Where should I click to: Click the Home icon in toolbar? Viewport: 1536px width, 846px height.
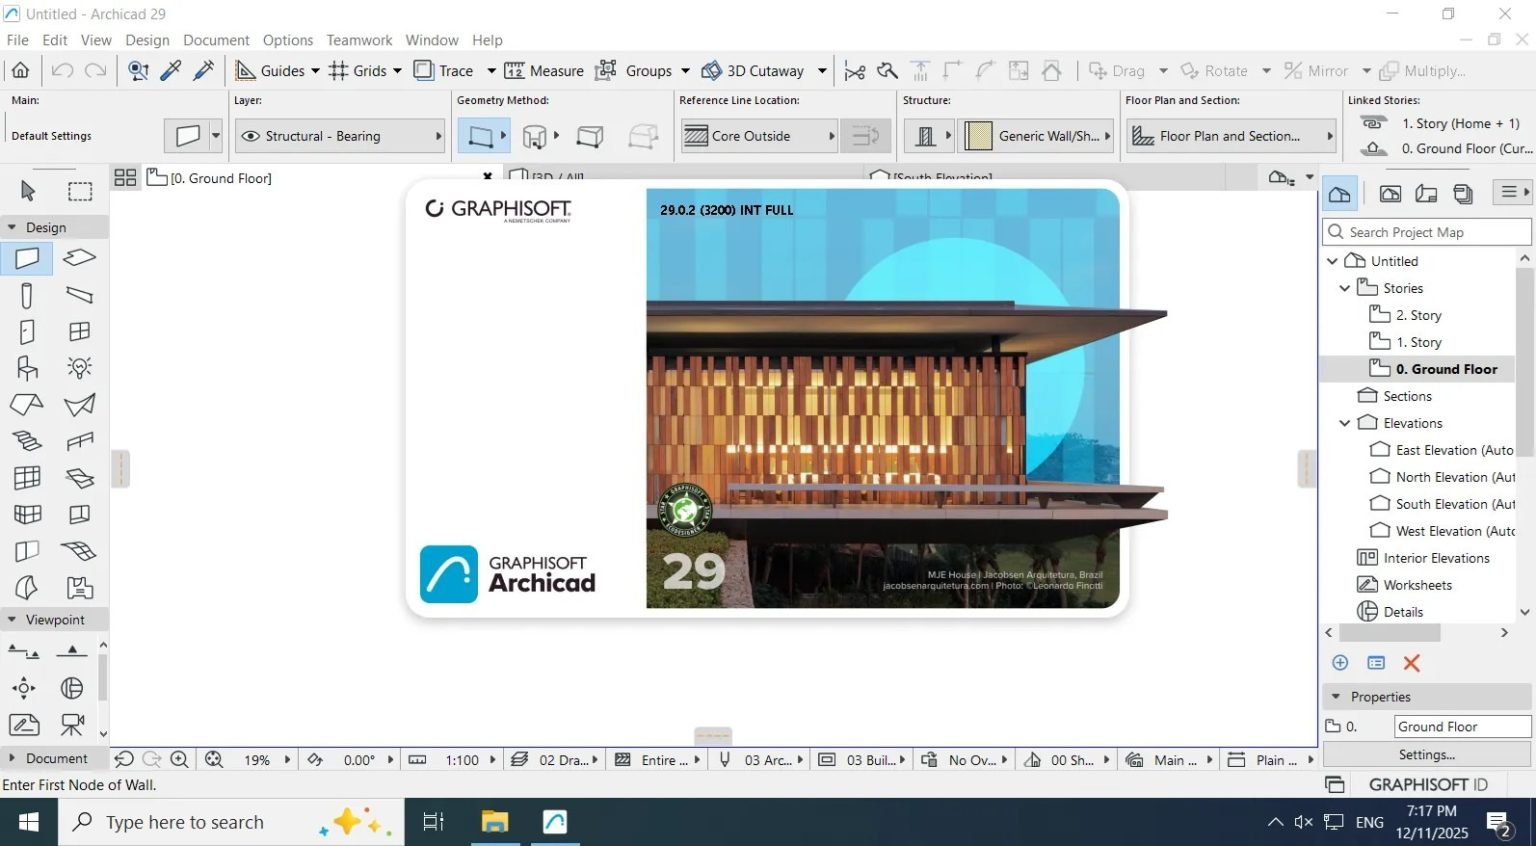point(20,71)
